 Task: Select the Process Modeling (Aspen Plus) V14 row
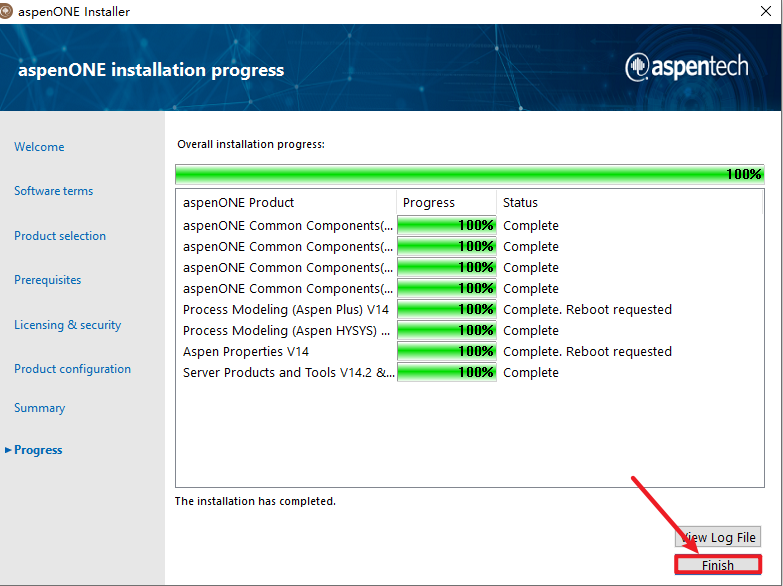point(286,309)
